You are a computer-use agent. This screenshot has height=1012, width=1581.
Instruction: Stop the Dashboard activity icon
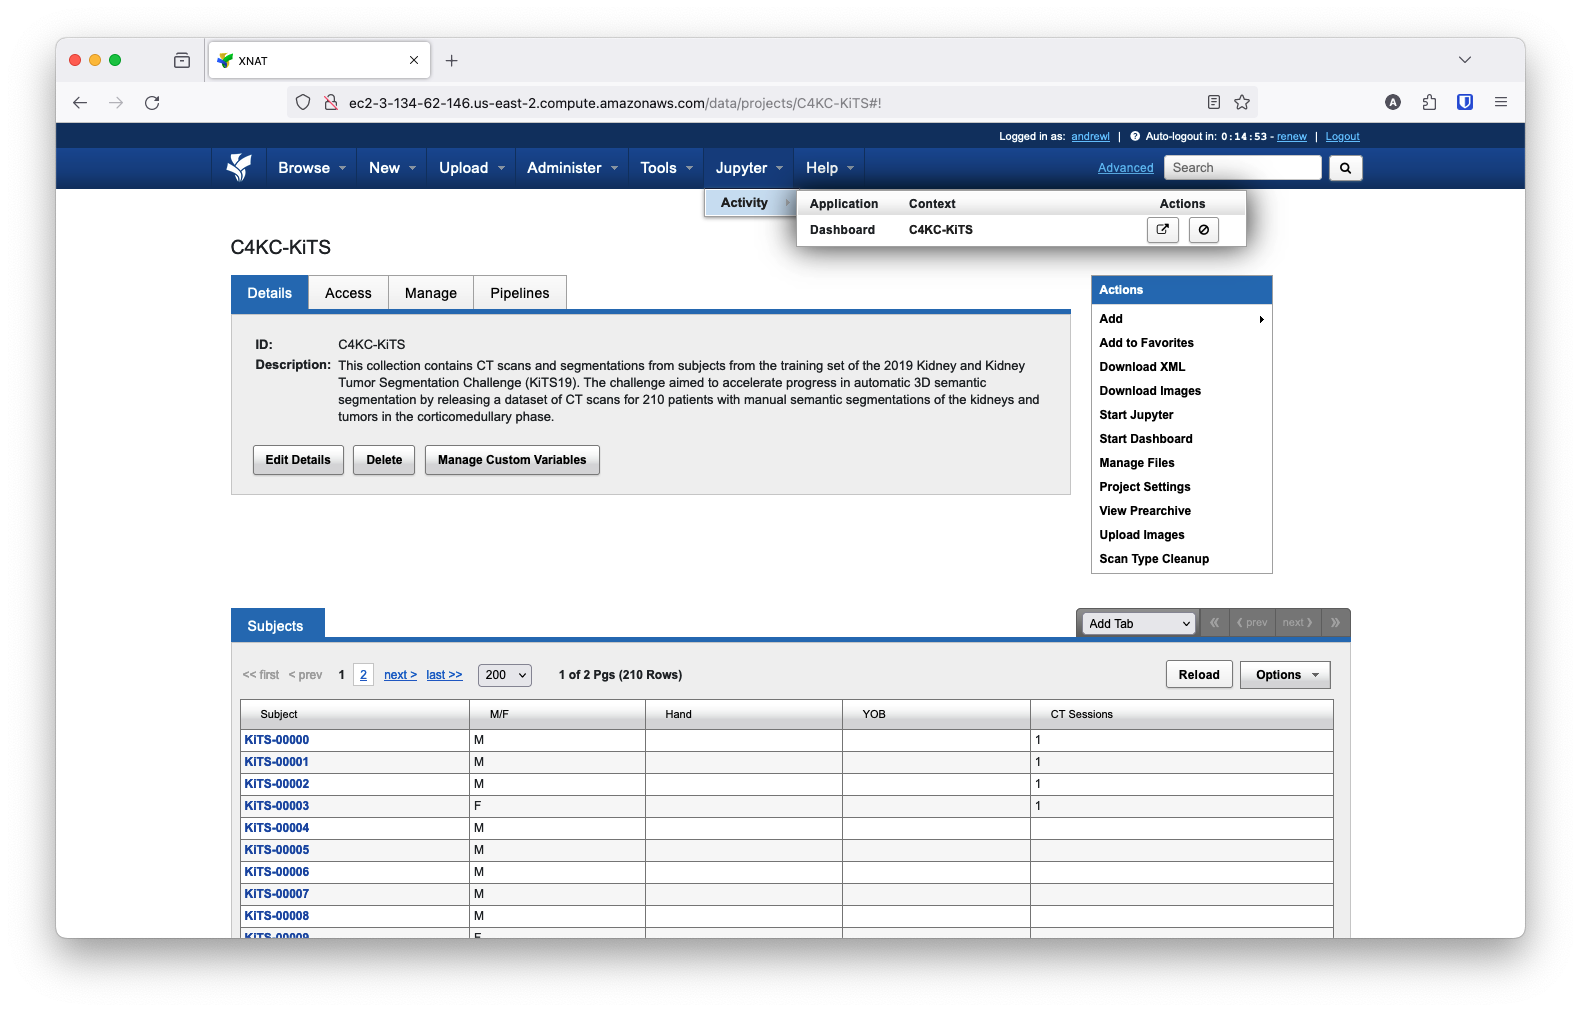pos(1203,230)
